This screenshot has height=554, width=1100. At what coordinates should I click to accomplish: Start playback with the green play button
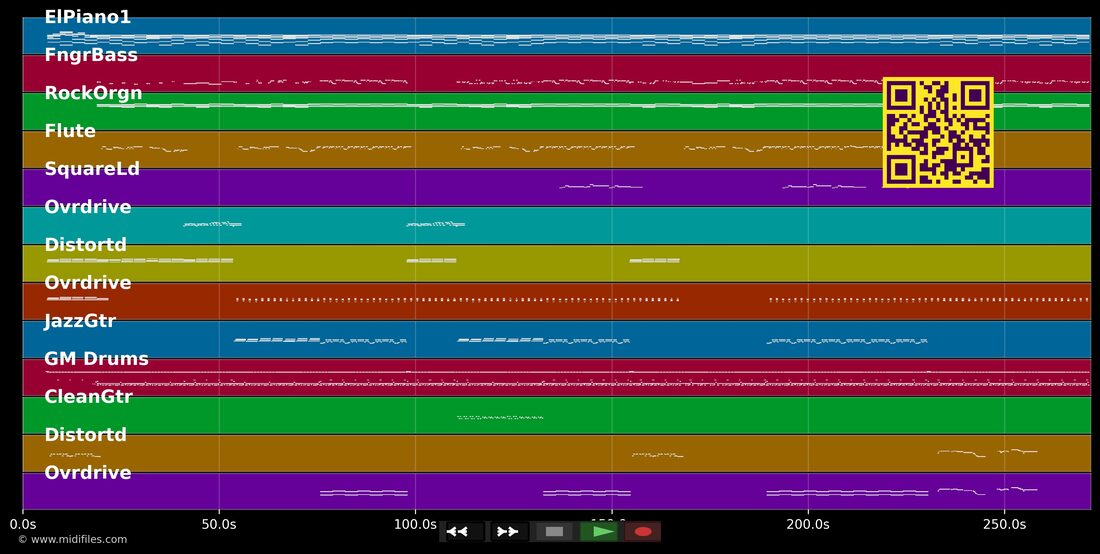point(598,532)
